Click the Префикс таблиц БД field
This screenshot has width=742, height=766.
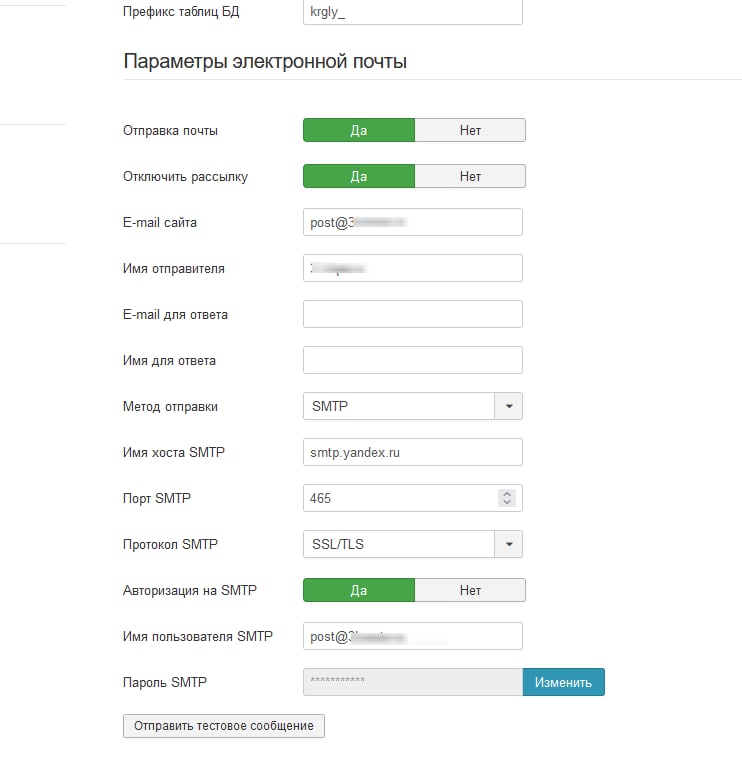point(413,12)
